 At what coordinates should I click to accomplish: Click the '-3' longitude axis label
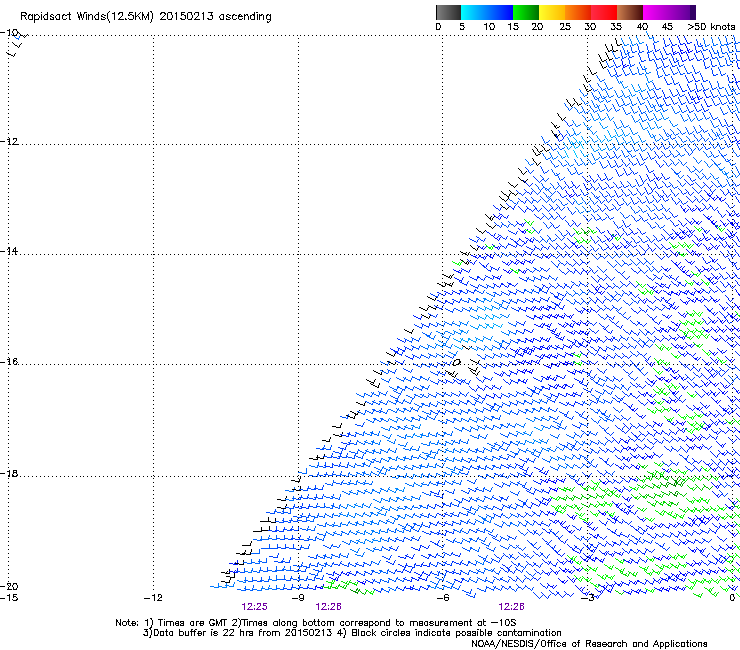point(587,598)
